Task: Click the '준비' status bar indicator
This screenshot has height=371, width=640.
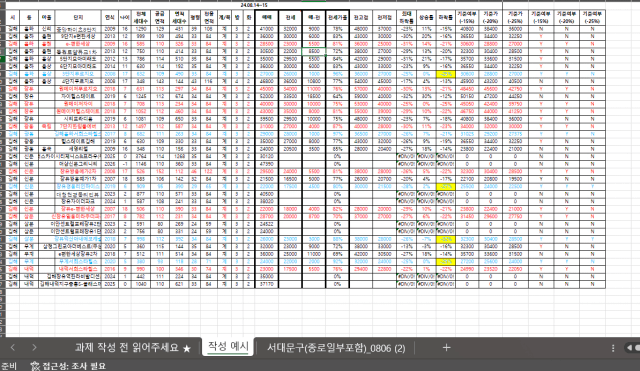Action: (x=8, y=366)
